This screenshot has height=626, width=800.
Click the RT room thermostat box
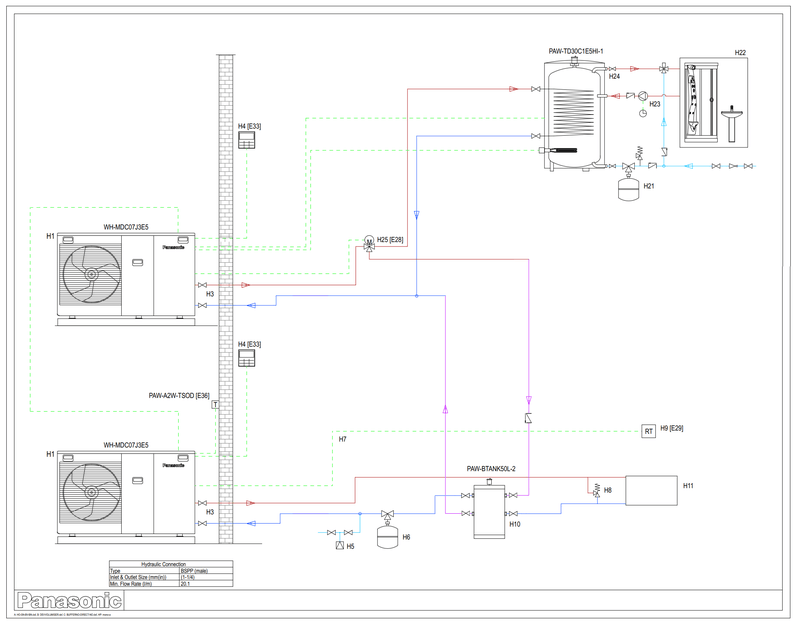[x=648, y=431]
